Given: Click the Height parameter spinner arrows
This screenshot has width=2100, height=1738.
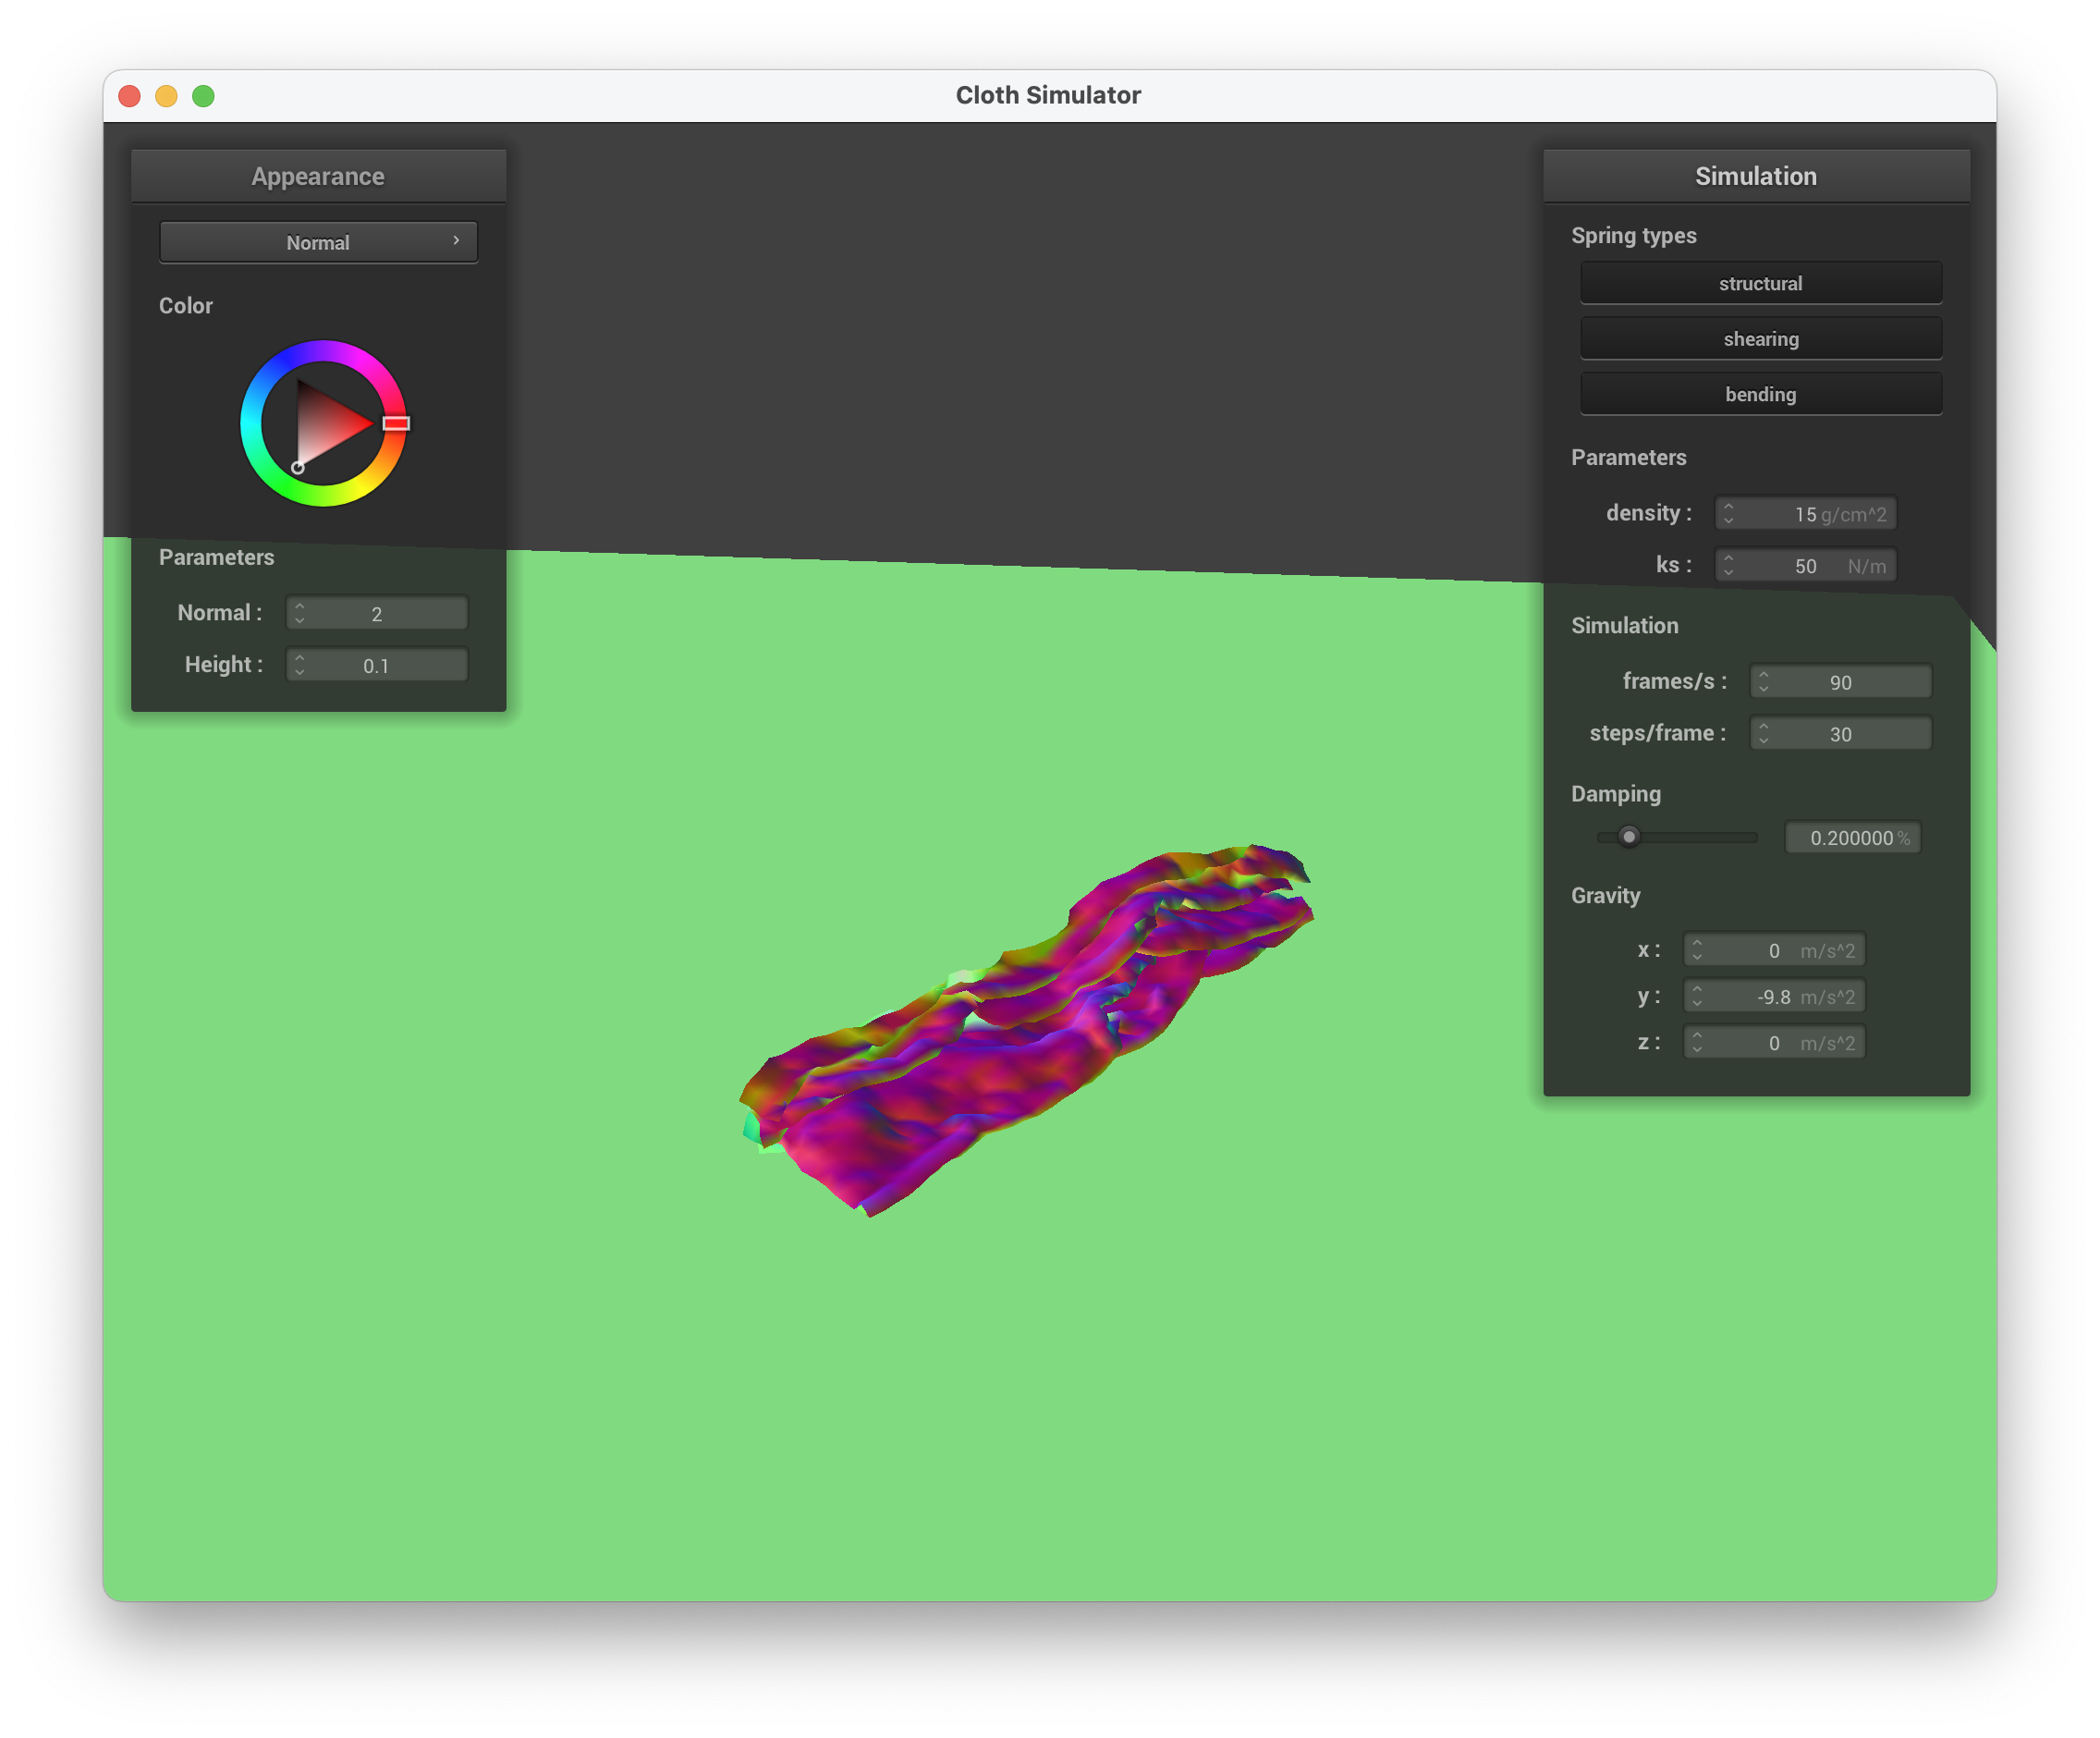Looking at the screenshot, I should click(x=299, y=664).
